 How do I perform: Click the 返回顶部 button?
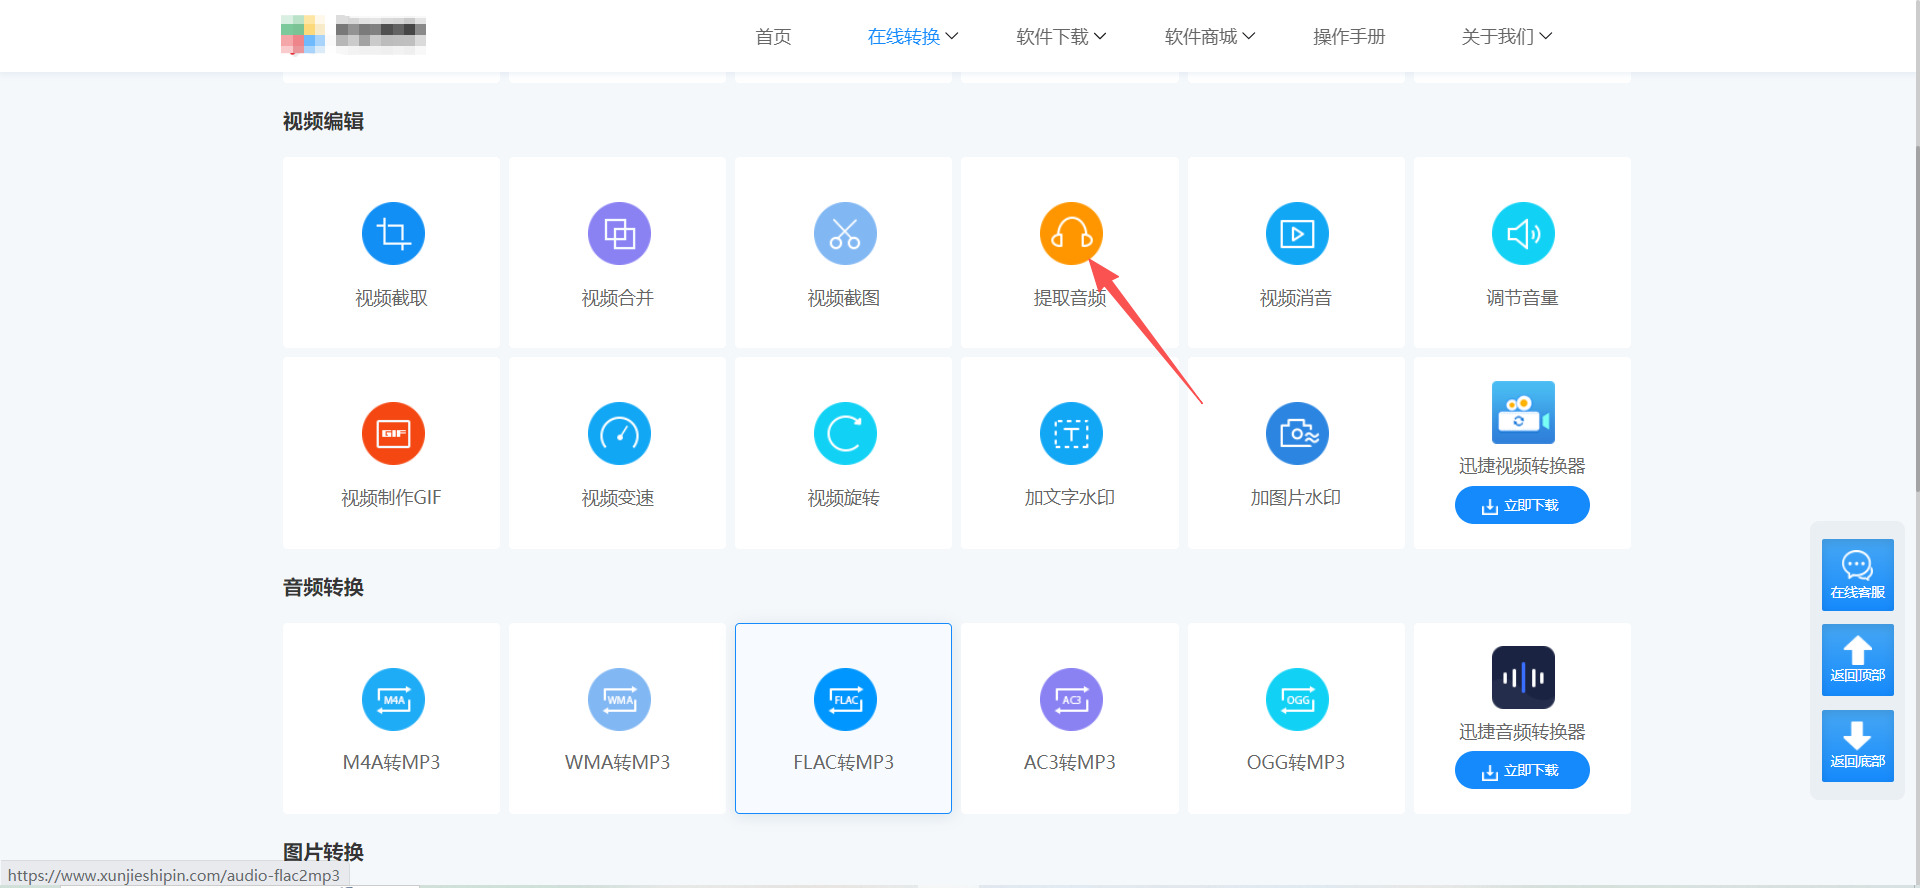pos(1858,660)
